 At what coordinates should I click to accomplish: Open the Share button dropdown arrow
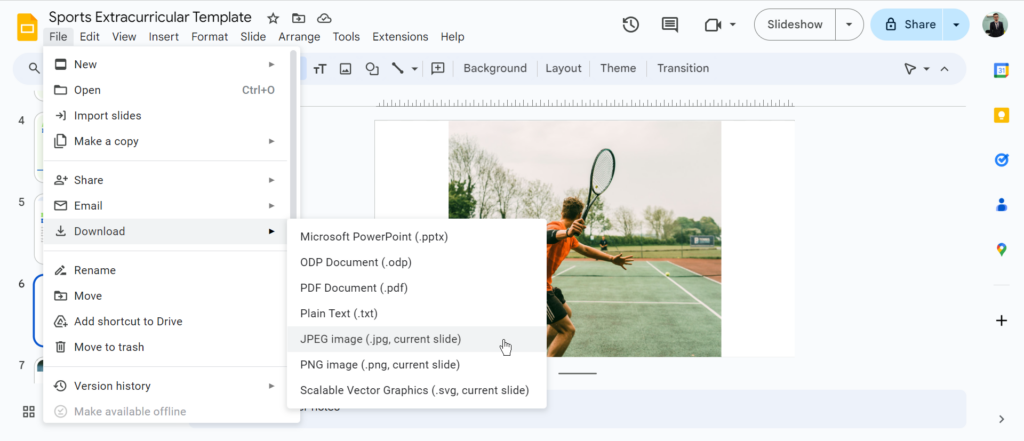pos(957,25)
